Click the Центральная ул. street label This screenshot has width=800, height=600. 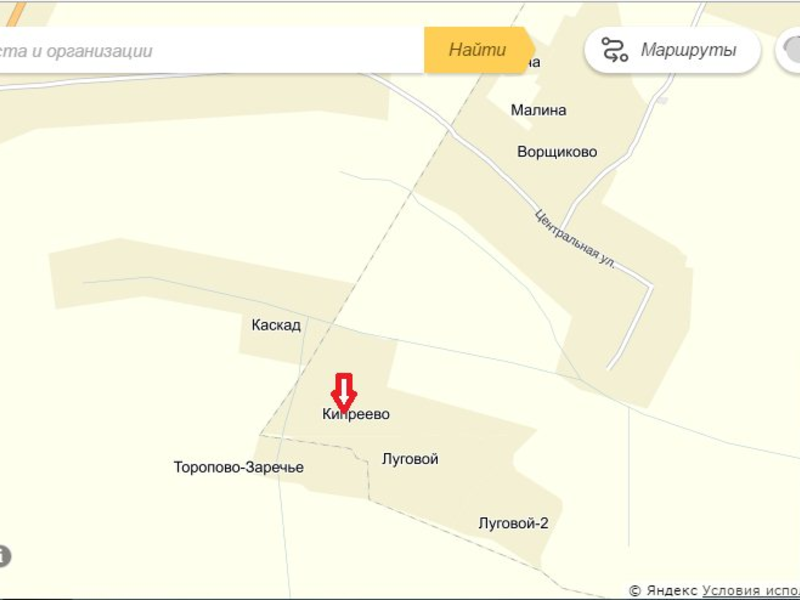click(575, 239)
